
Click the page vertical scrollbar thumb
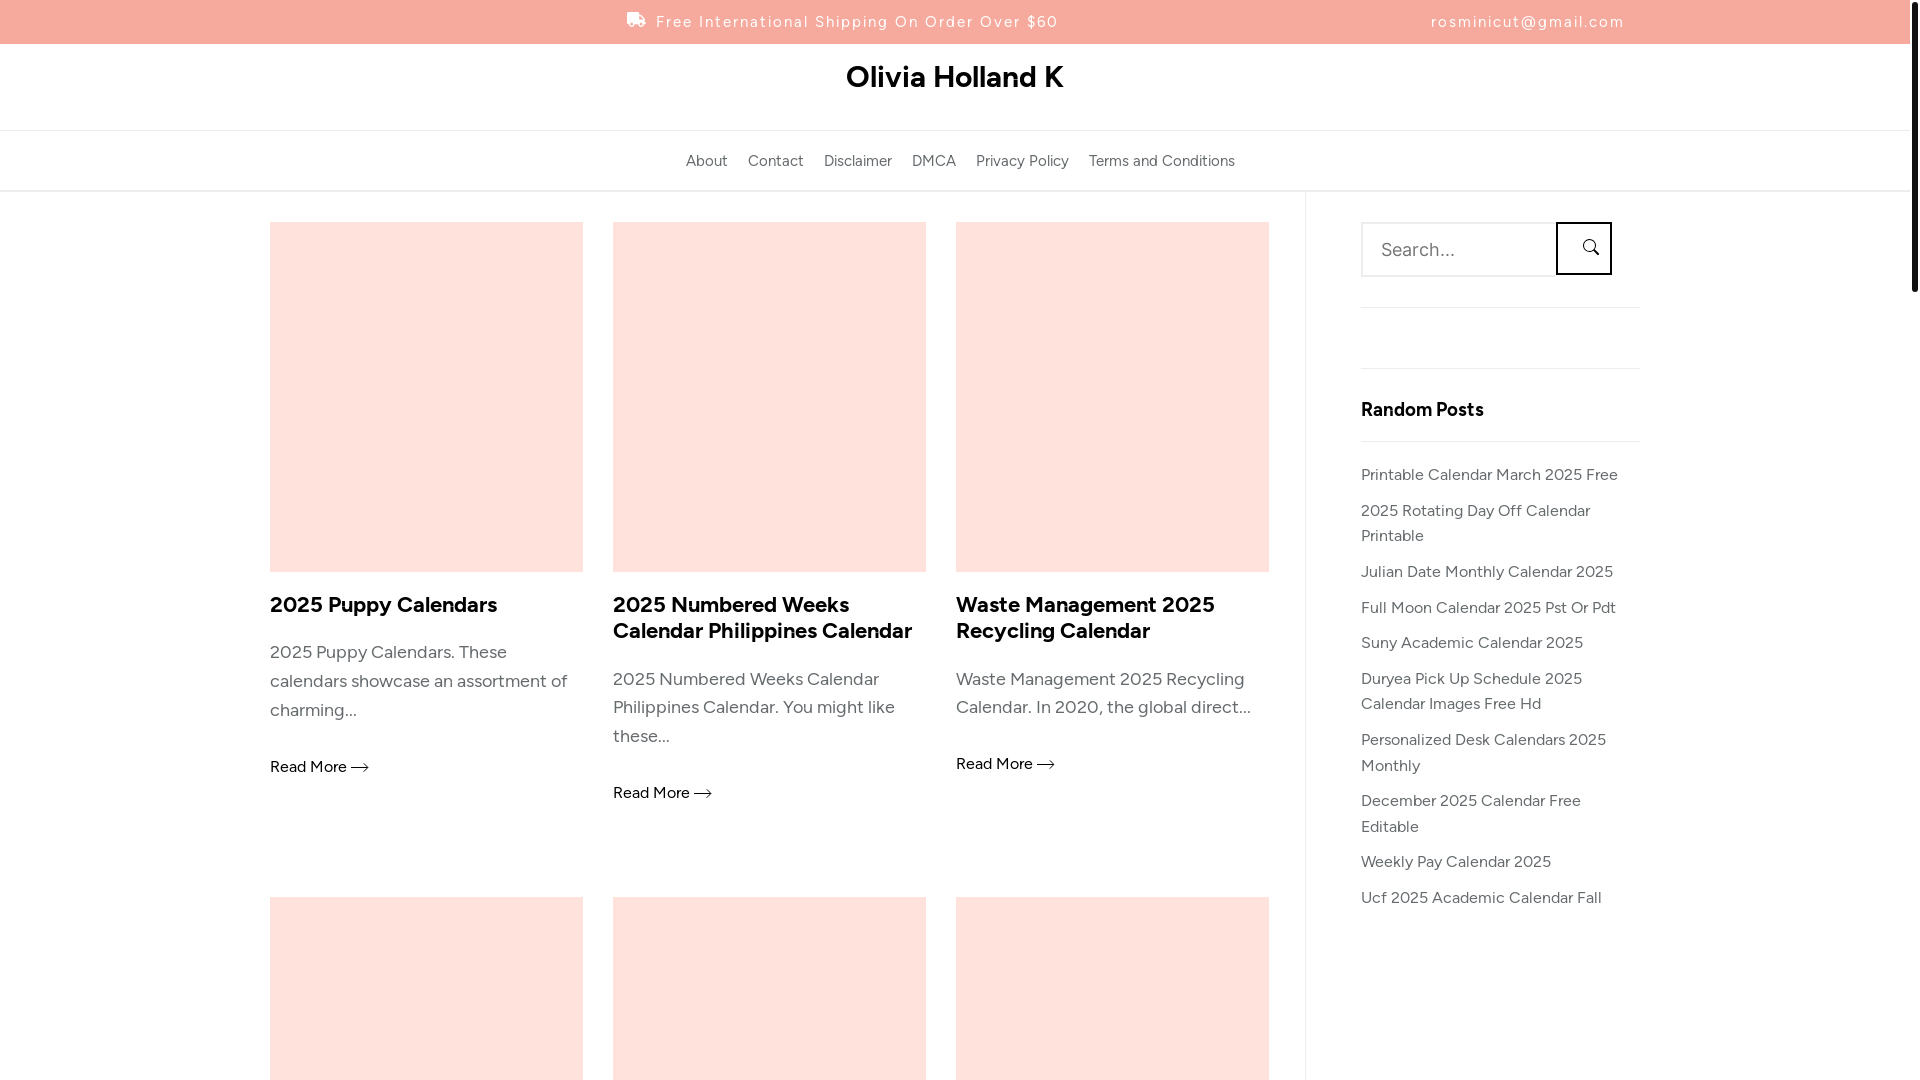click(x=1914, y=146)
